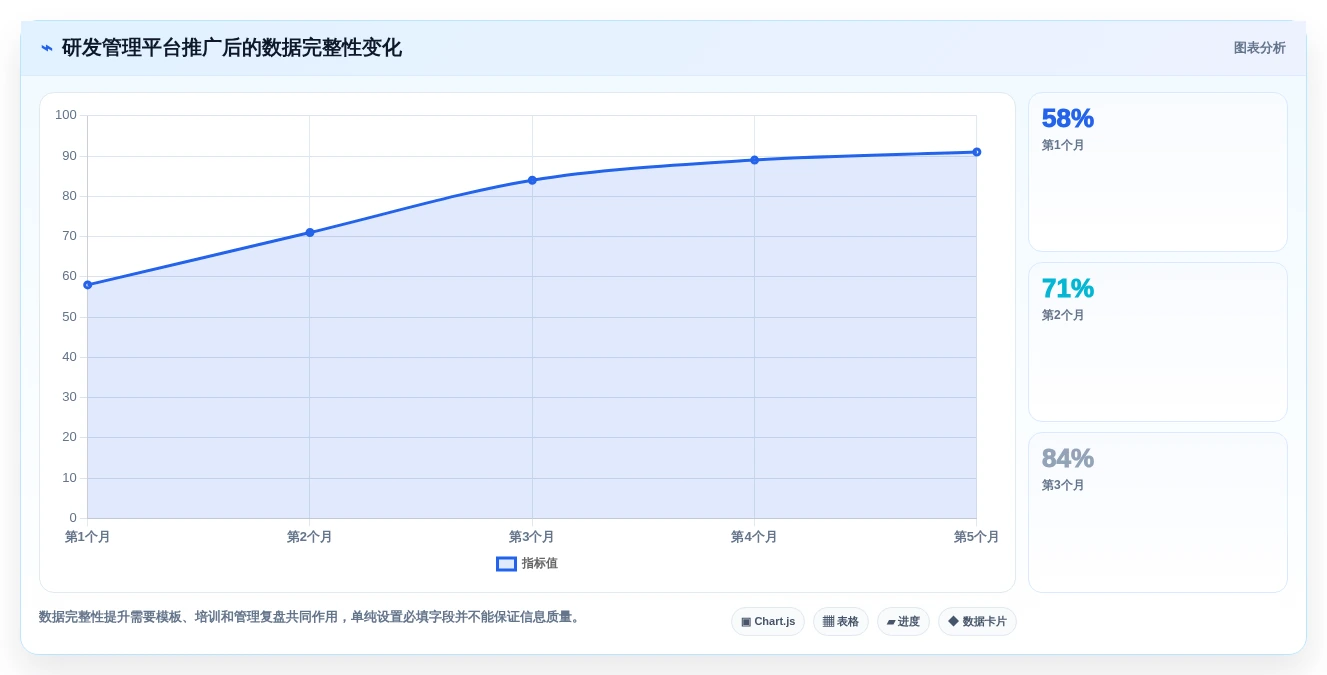Click the 图表分析 label in the header
Viewport: 1327px width, 675px height.
(1259, 48)
